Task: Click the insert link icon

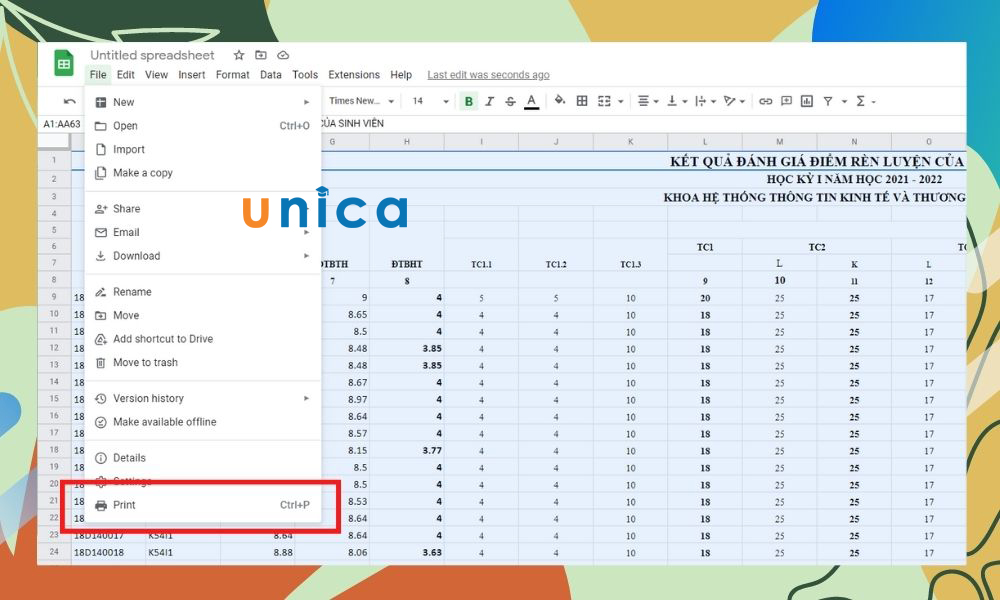Action: point(765,101)
